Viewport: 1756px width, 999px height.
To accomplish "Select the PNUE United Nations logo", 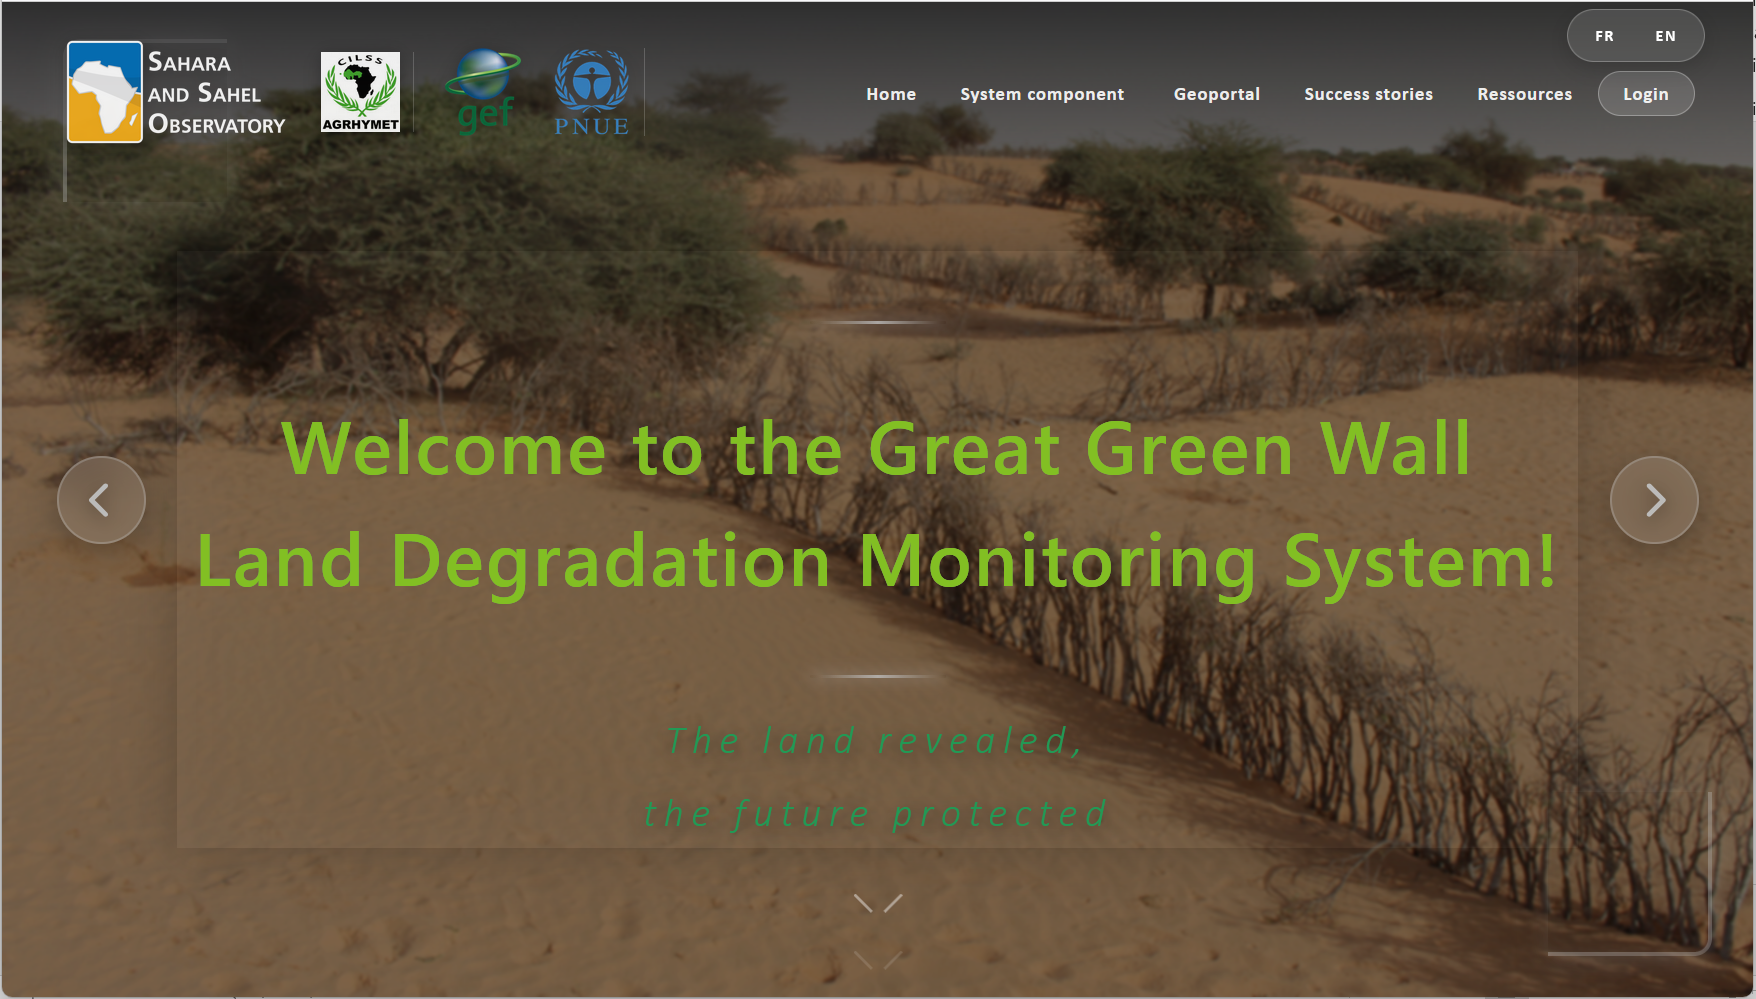I will click(592, 92).
